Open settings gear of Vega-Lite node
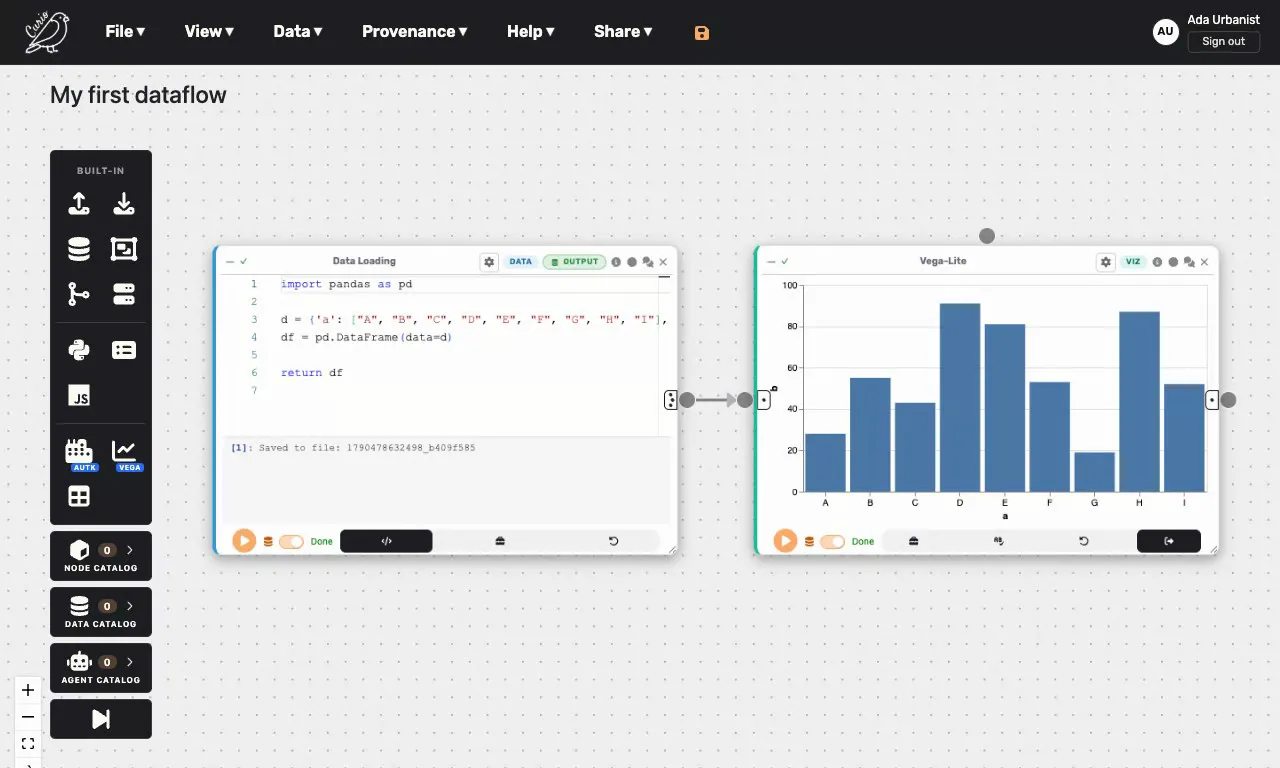The image size is (1280, 768). 1105,262
